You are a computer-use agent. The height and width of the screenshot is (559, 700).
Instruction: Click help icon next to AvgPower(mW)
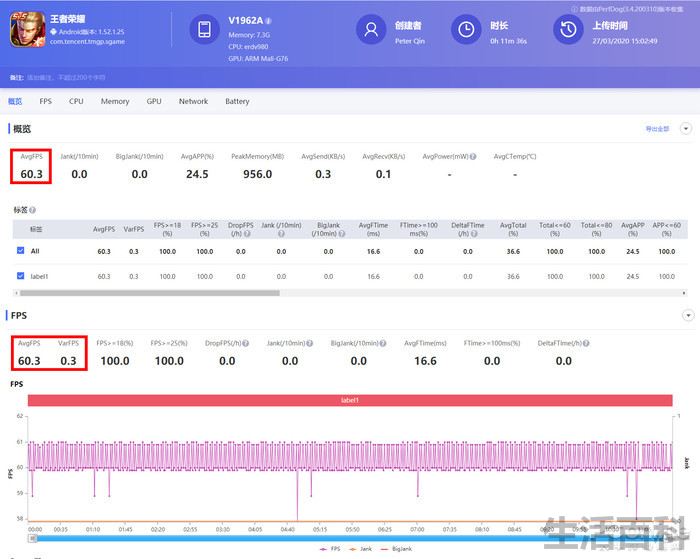click(473, 157)
